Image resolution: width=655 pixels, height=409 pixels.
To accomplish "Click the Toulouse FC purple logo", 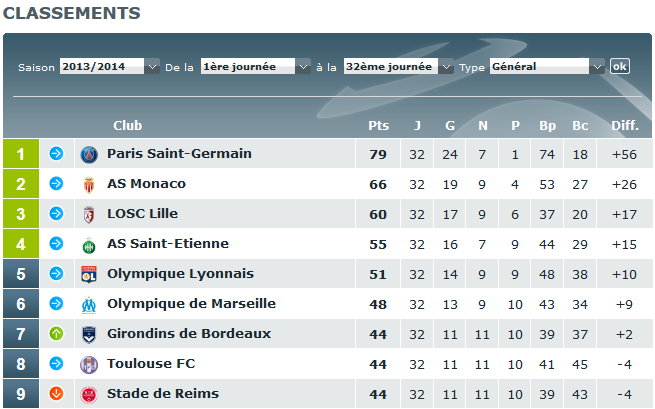I will tap(90, 364).
